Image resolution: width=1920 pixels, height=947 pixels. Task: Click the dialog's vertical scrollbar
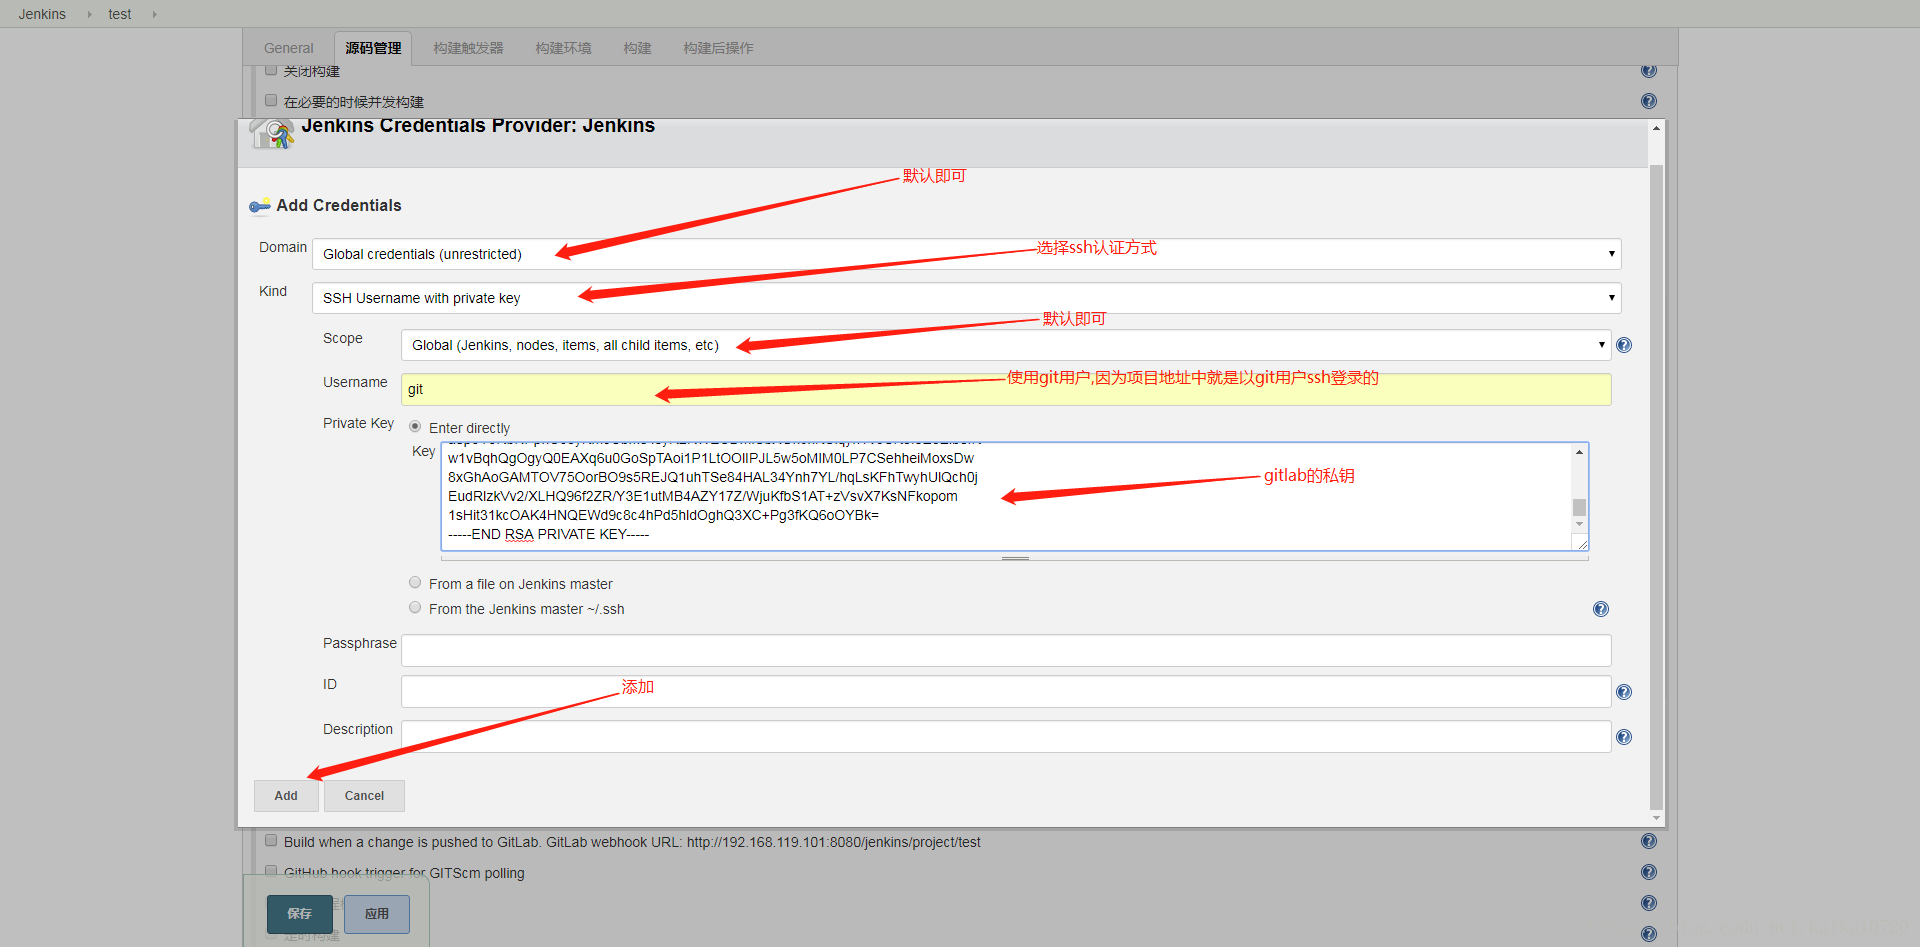(x=1656, y=486)
